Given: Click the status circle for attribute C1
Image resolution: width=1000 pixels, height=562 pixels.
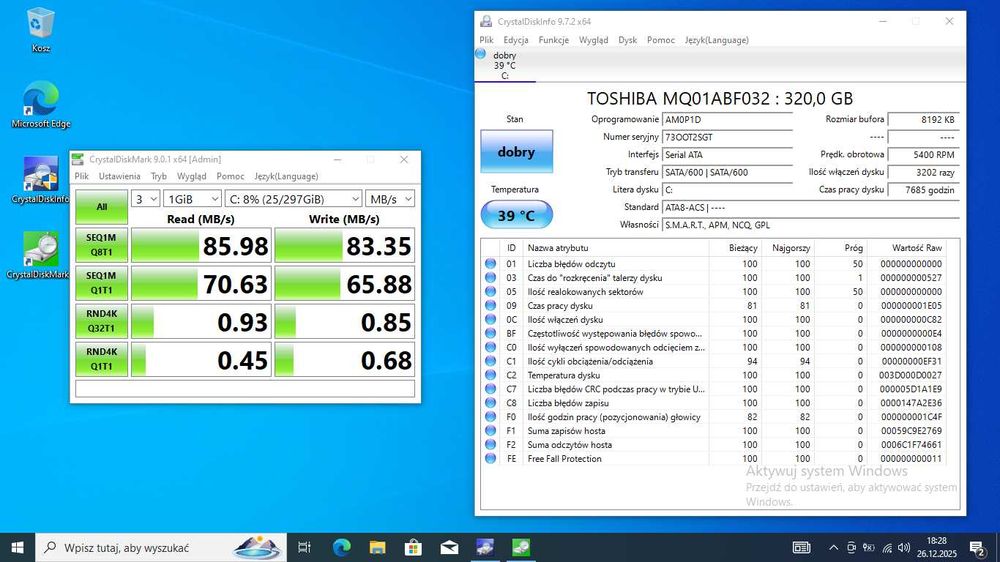Looking at the screenshot, I should [x=490, y=361].
